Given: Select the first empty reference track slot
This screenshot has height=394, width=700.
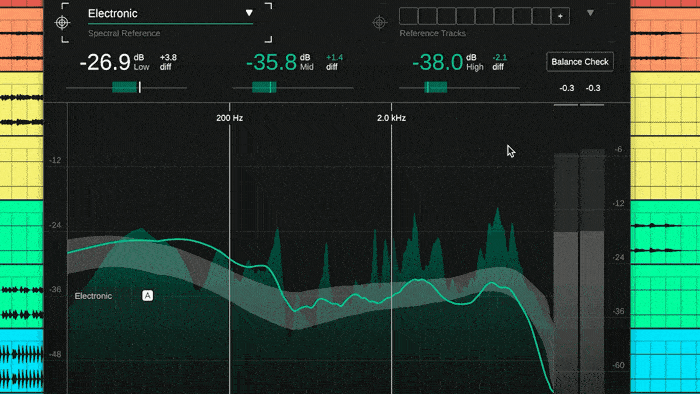Looking at the screenshot, I should (408, 16).
